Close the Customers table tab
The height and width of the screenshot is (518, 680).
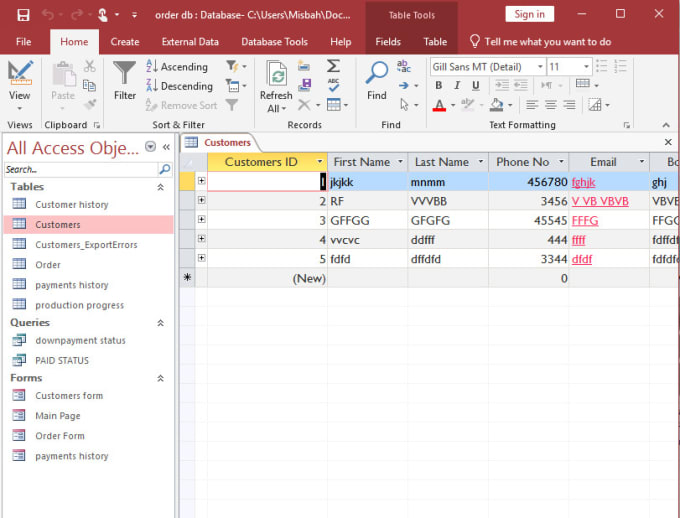pyautogui.click(x=668, y=142)
